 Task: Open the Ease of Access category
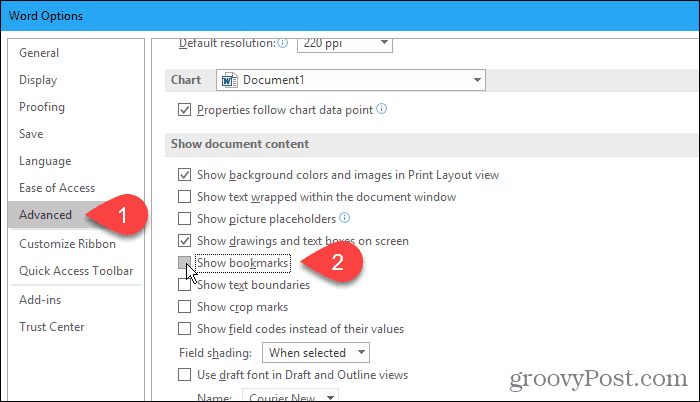[x=57, y=188]
